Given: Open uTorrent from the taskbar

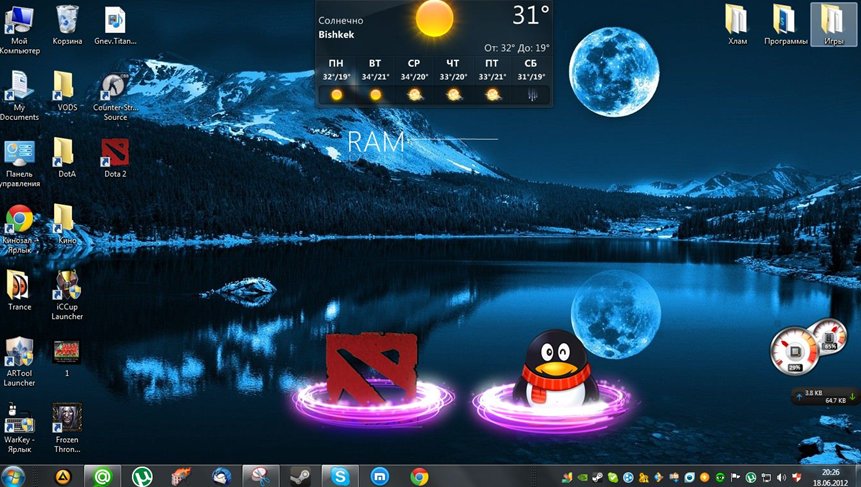Looking at the screenshot, I should click(x=142, y=477).
